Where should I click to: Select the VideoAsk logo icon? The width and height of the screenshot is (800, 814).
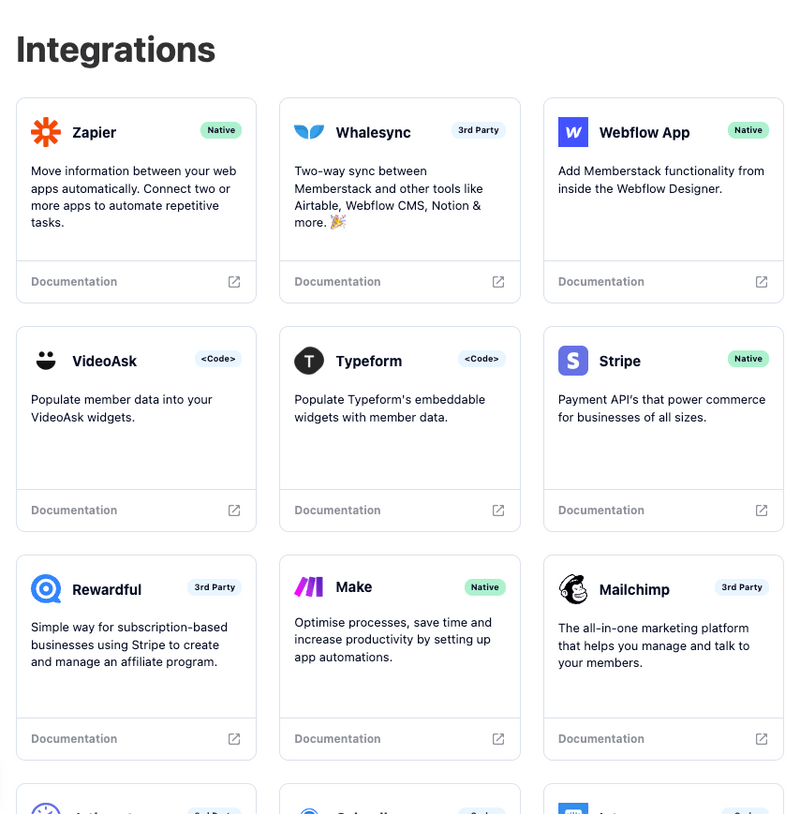point(46,360)
